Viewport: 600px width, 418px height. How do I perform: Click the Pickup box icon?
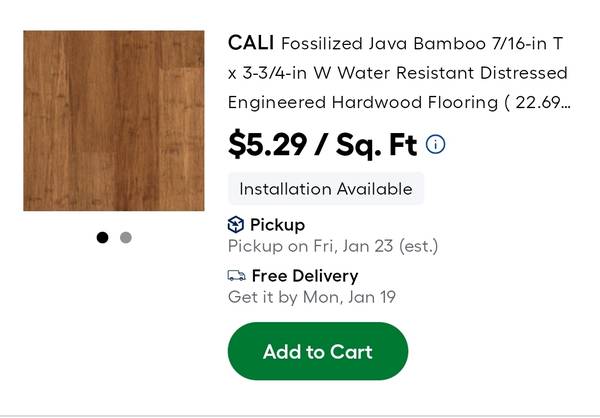236,224
